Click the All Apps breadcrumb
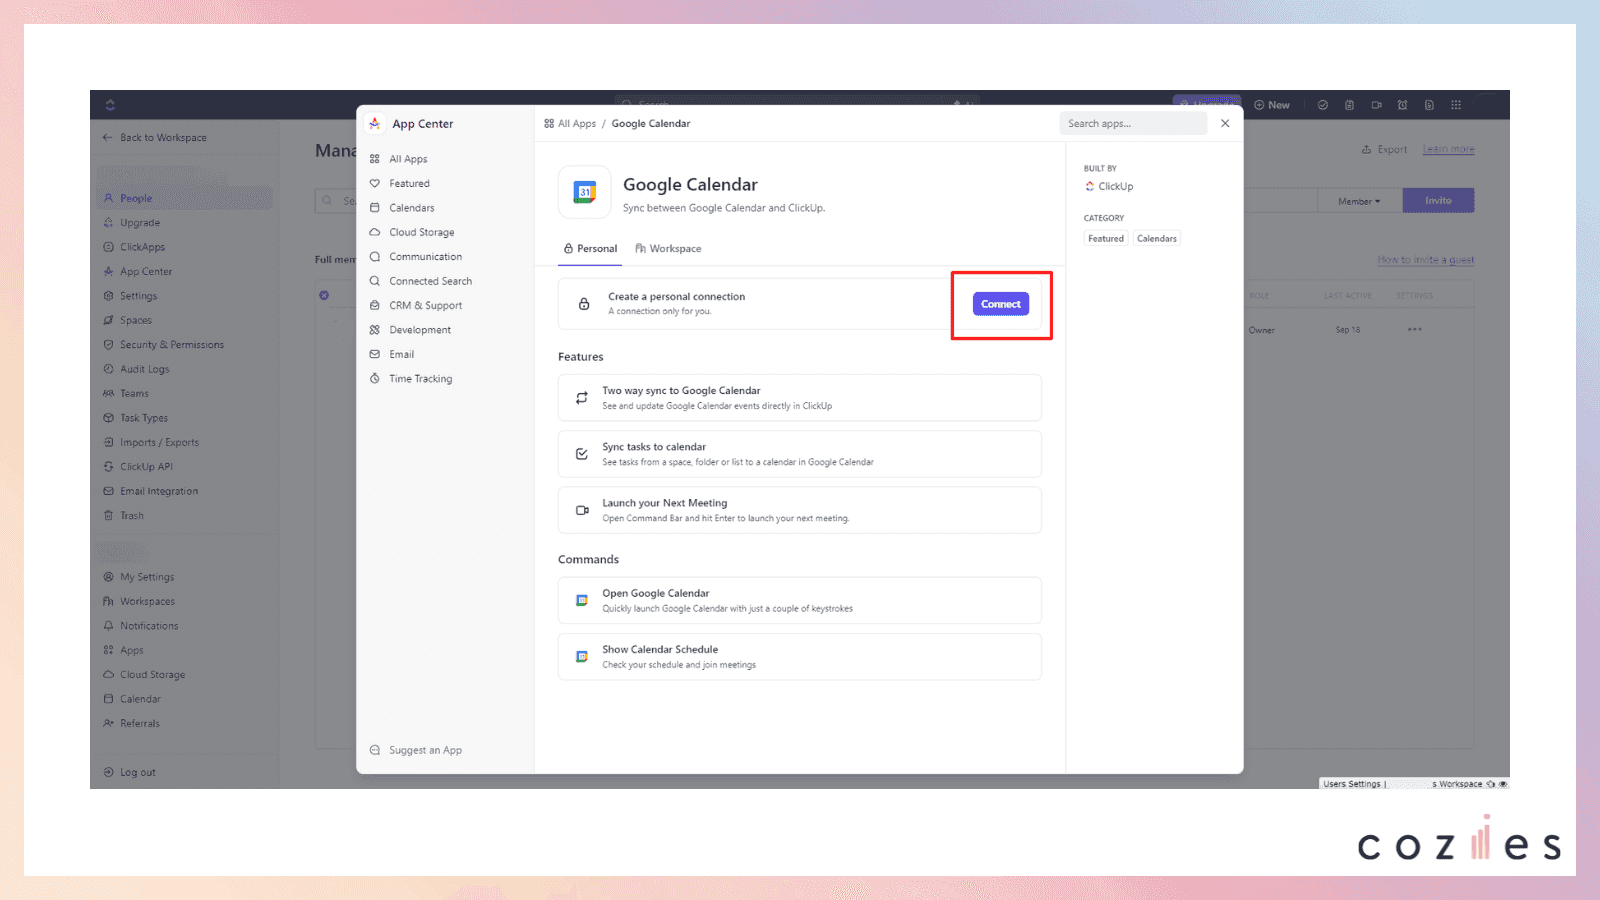Viewport: 1600px width, 900px height. pyautogui.click(x=570, y=124)
